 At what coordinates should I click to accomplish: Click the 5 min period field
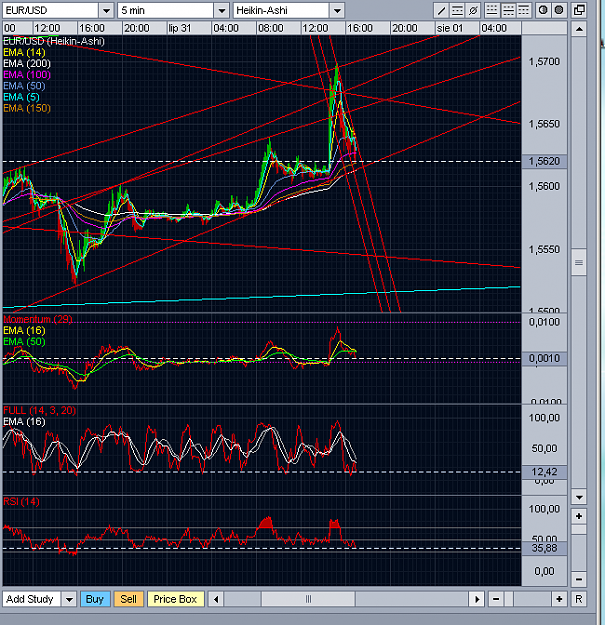(x=166, y=10)
